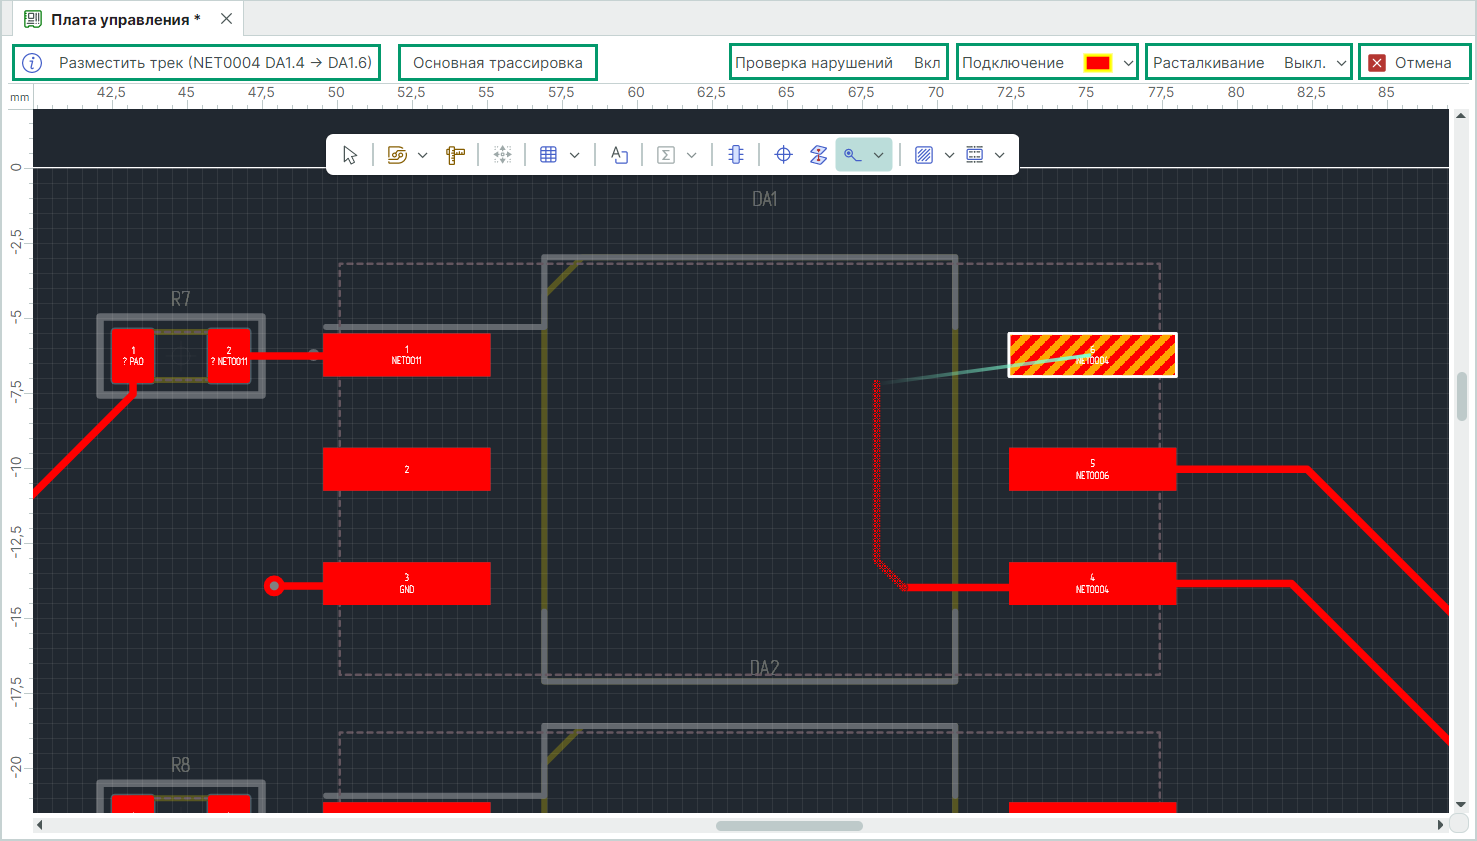Click the measurement ruler tool icon

(456, 155)
